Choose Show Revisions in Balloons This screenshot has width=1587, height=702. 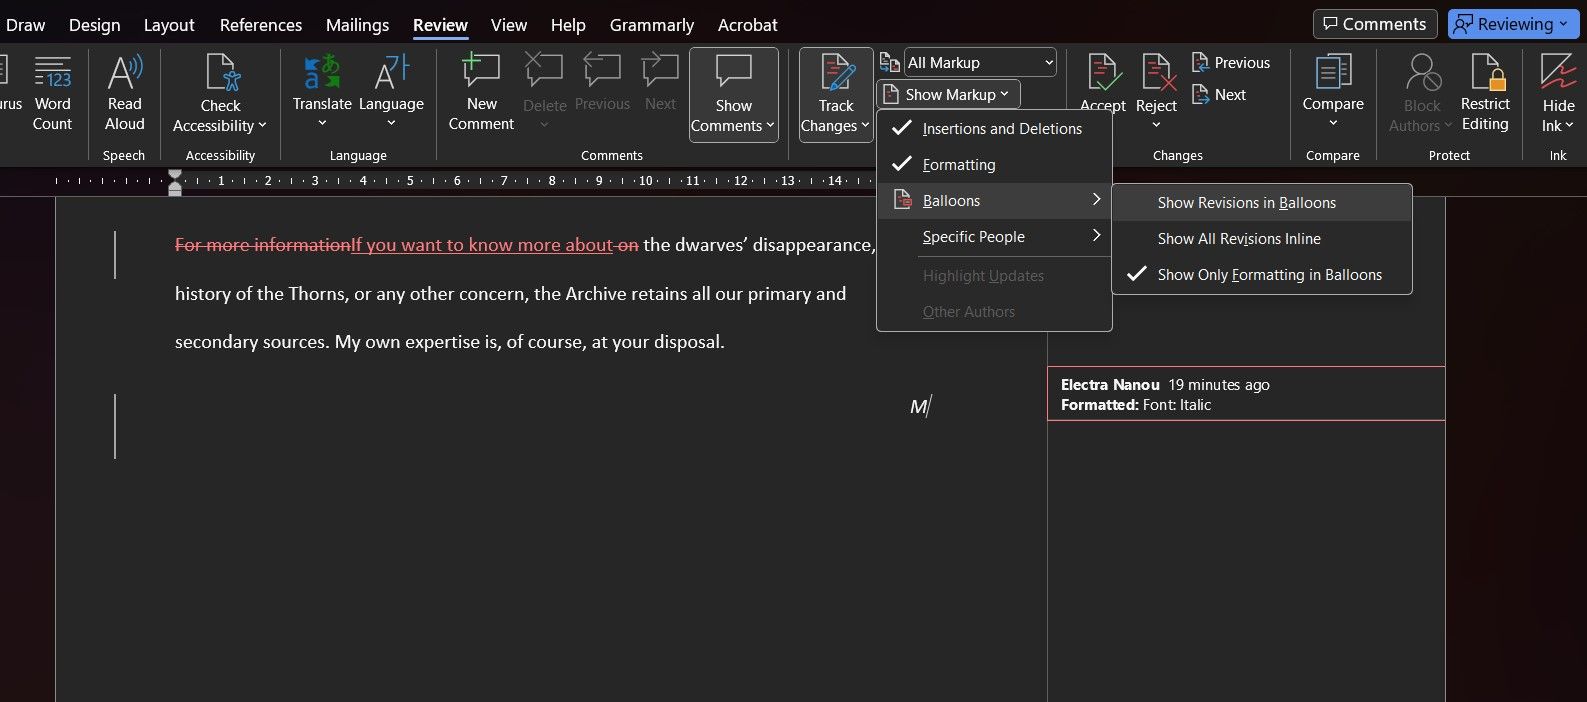point(1246,203)
